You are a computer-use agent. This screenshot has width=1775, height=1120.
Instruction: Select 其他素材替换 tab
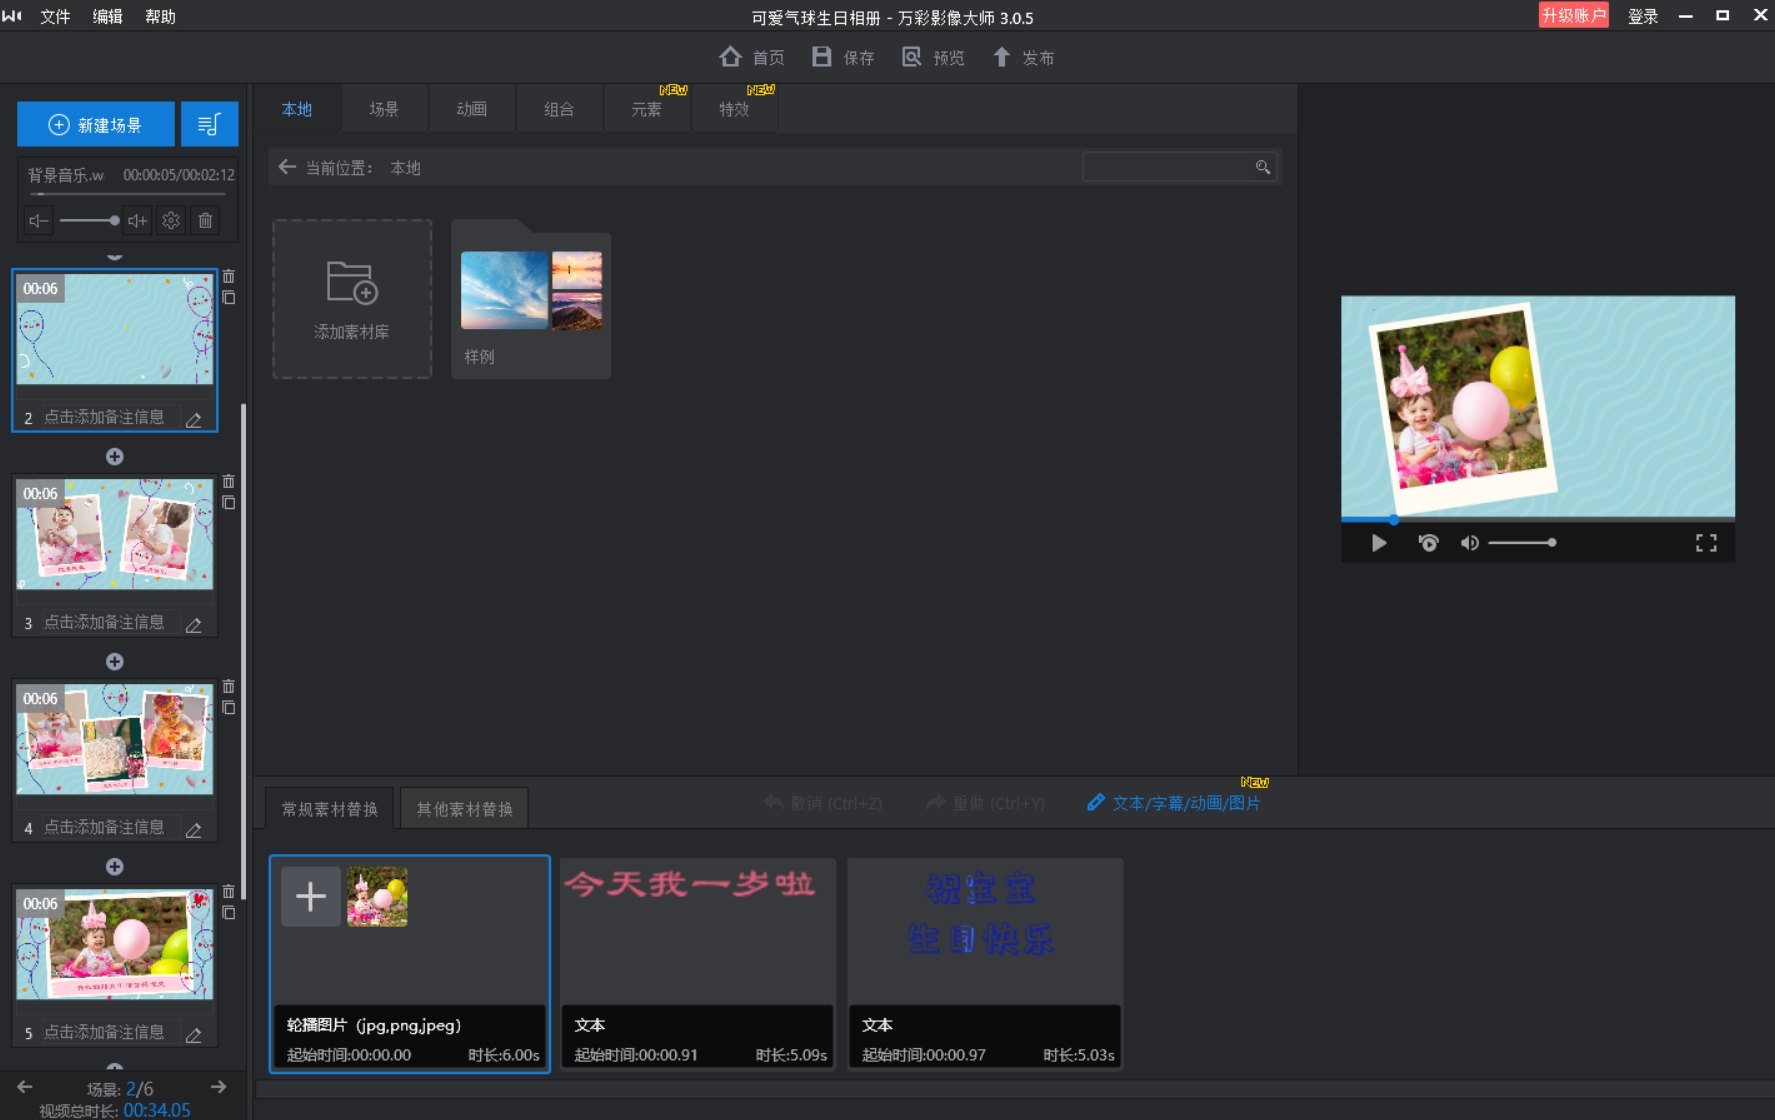464,809
